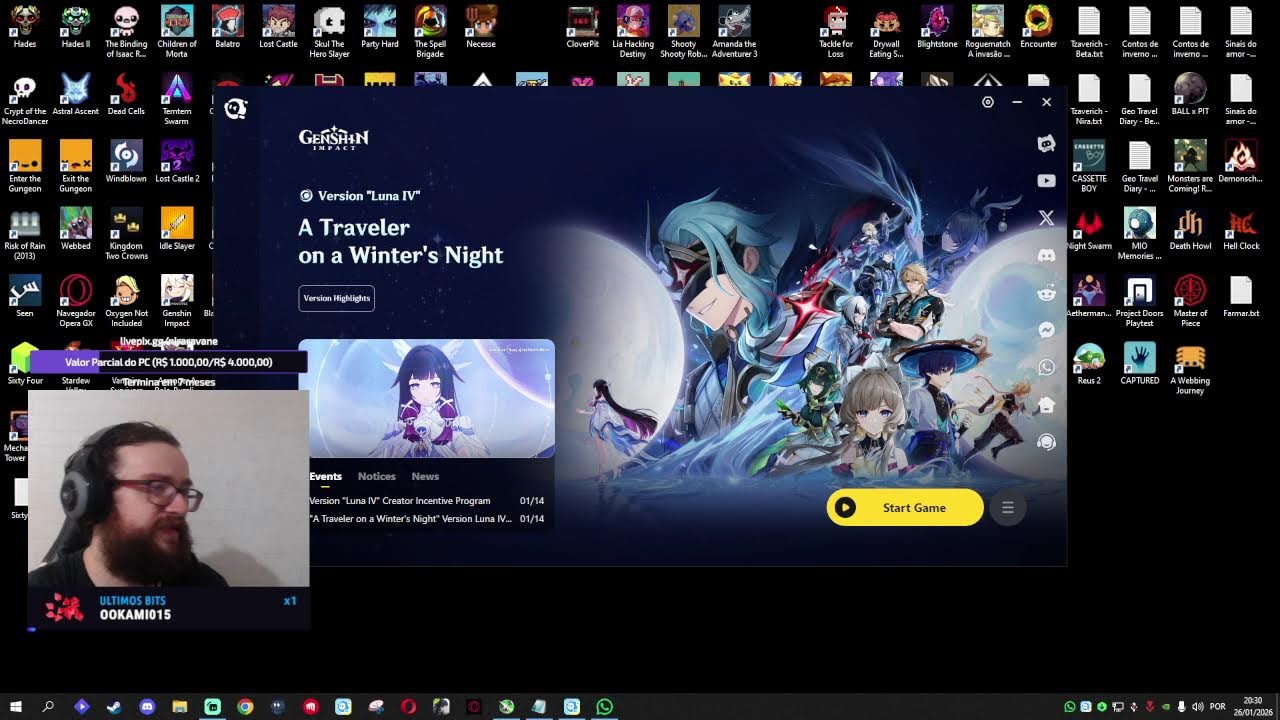This screenshot has height=720, width=1280.
Task: Open X (Twitter) link in launcher sidebar
Action: pos(1046,218)
